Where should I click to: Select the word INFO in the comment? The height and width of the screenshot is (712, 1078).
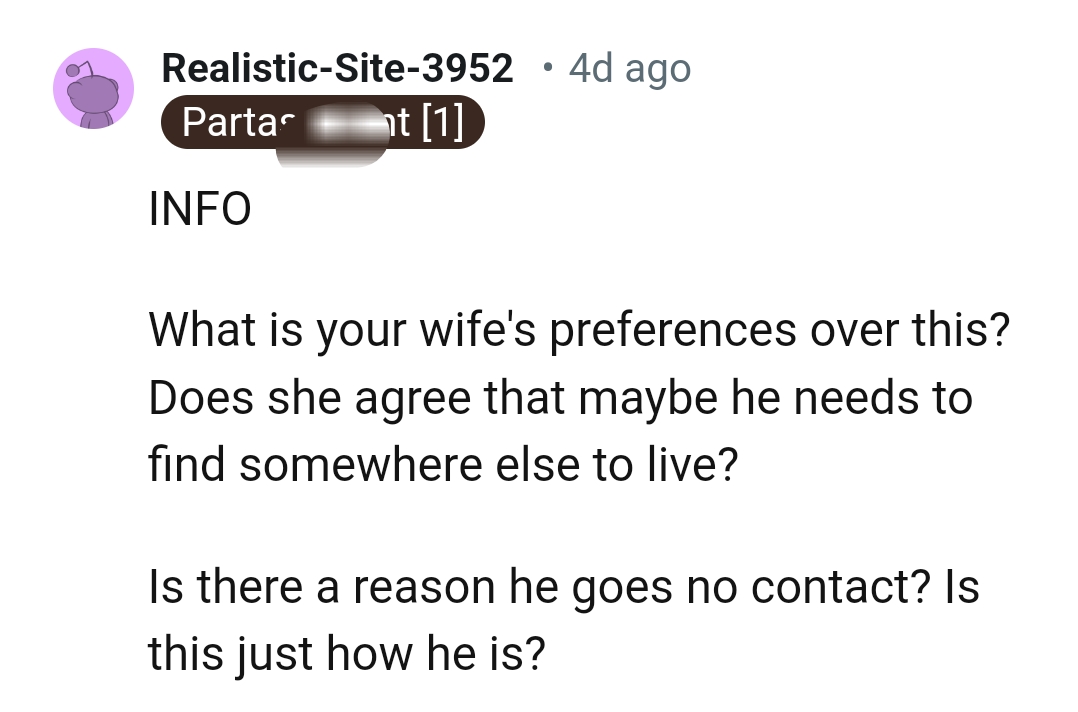(x=200, y=208)
